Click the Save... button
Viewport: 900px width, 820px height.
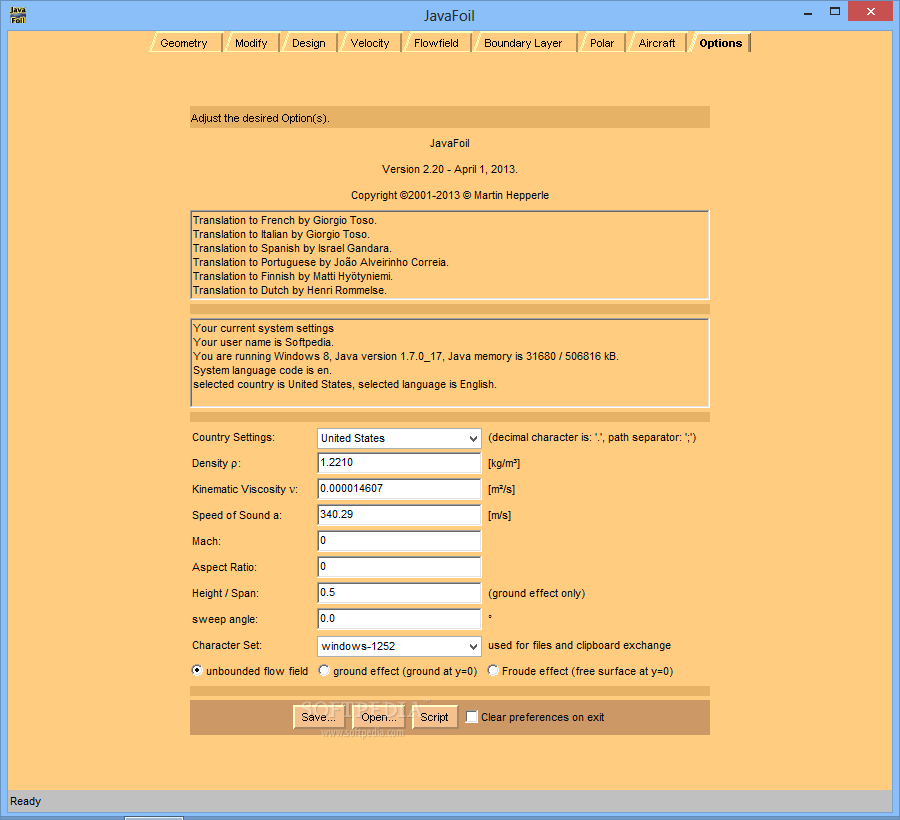pyautogui.click(x=319, y=717)
